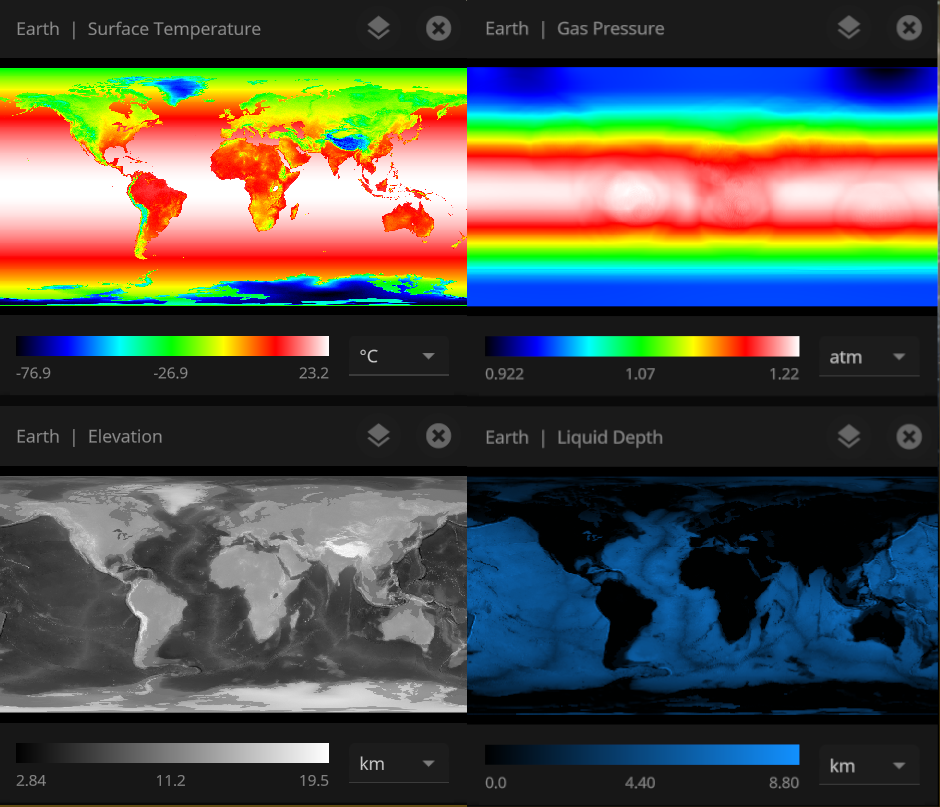The height and width of the screenshot is (807, 940).
Task: Click the 4.40 middle liquid depth value
Action: (640, 782)
